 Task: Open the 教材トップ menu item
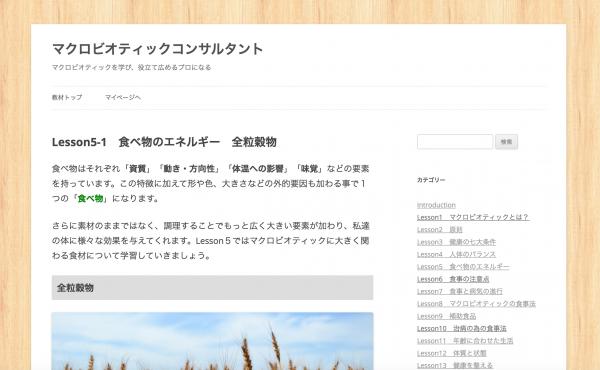coord(67,98)
